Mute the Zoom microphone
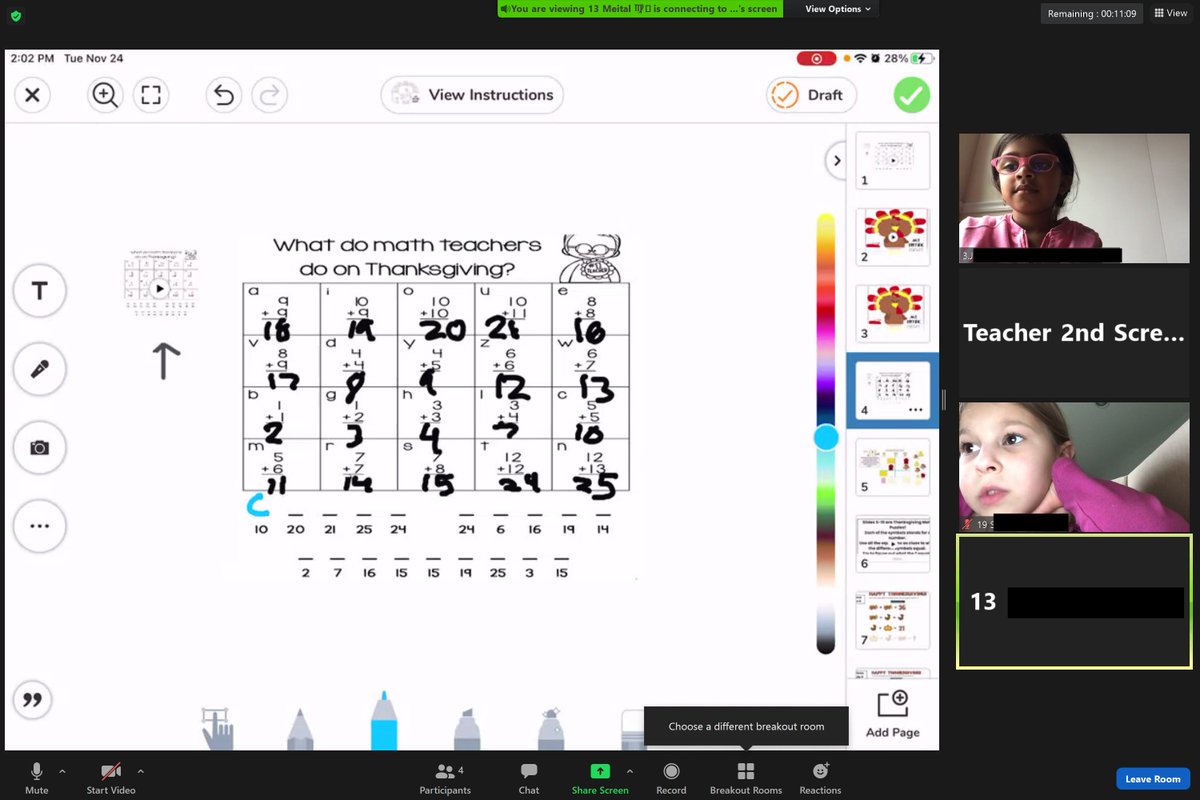 pos(37,777)
